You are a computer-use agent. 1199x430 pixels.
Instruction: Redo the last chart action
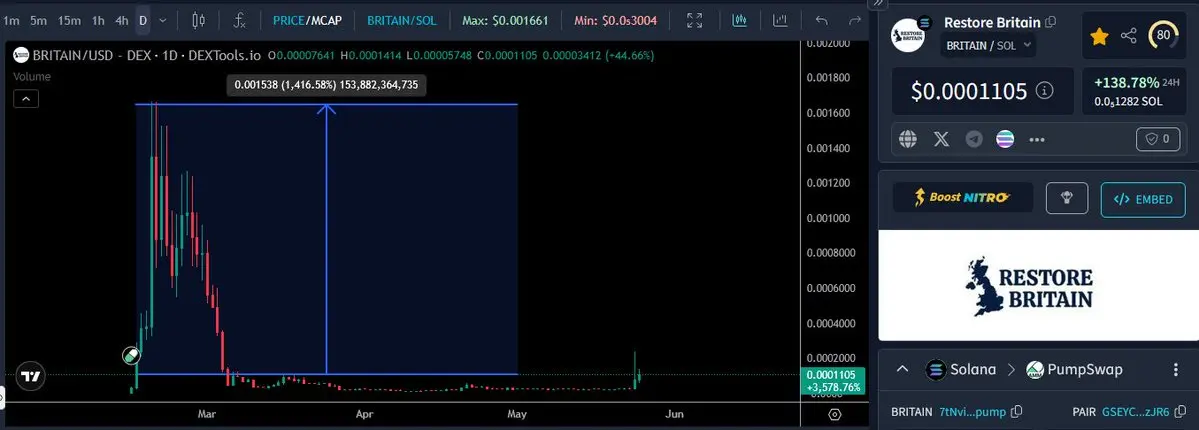(855, 21)
